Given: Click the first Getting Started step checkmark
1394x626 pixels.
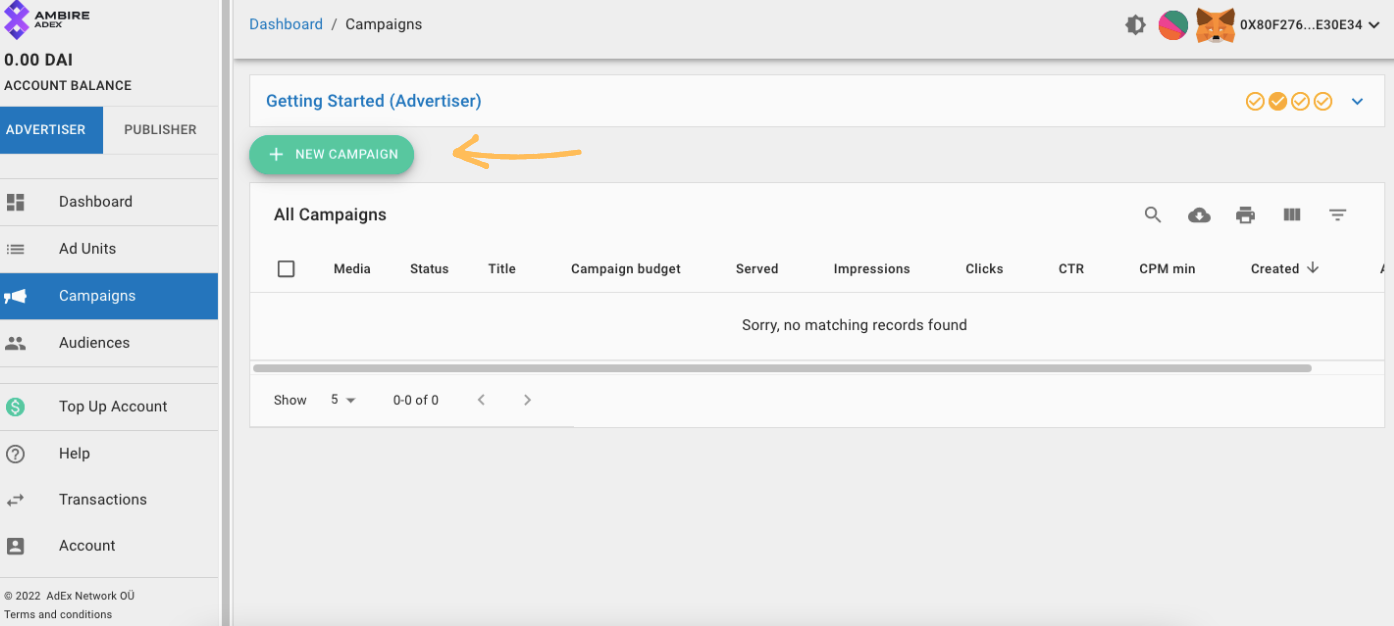Looking at the screenshot, I should [1255, 101].
